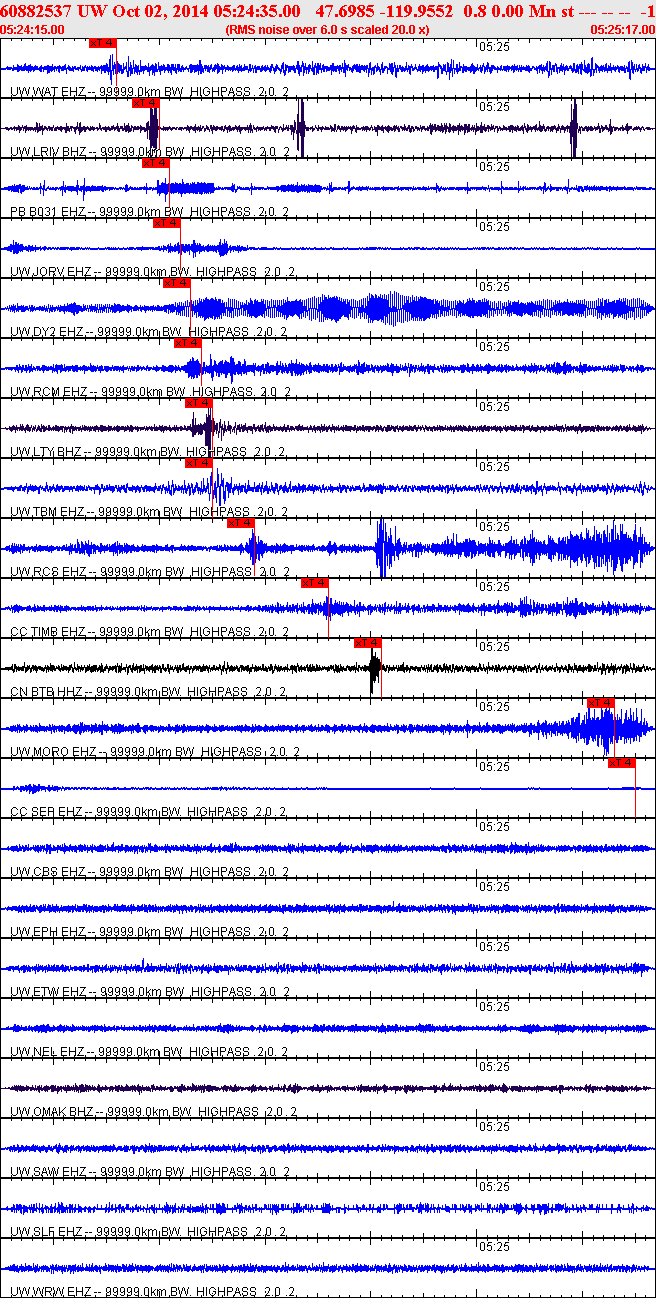Click the 05:25:17.00 end time label

click(x=622, y=30)
